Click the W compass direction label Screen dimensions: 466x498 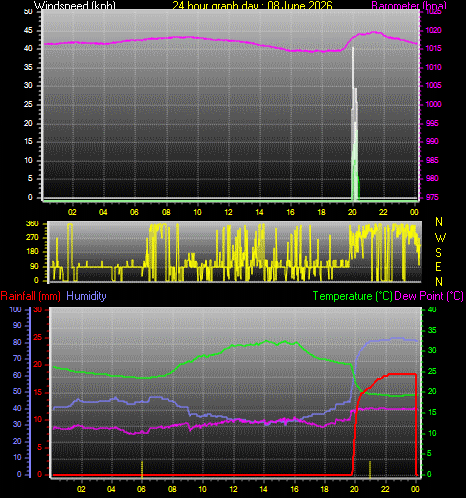(440, 238)
